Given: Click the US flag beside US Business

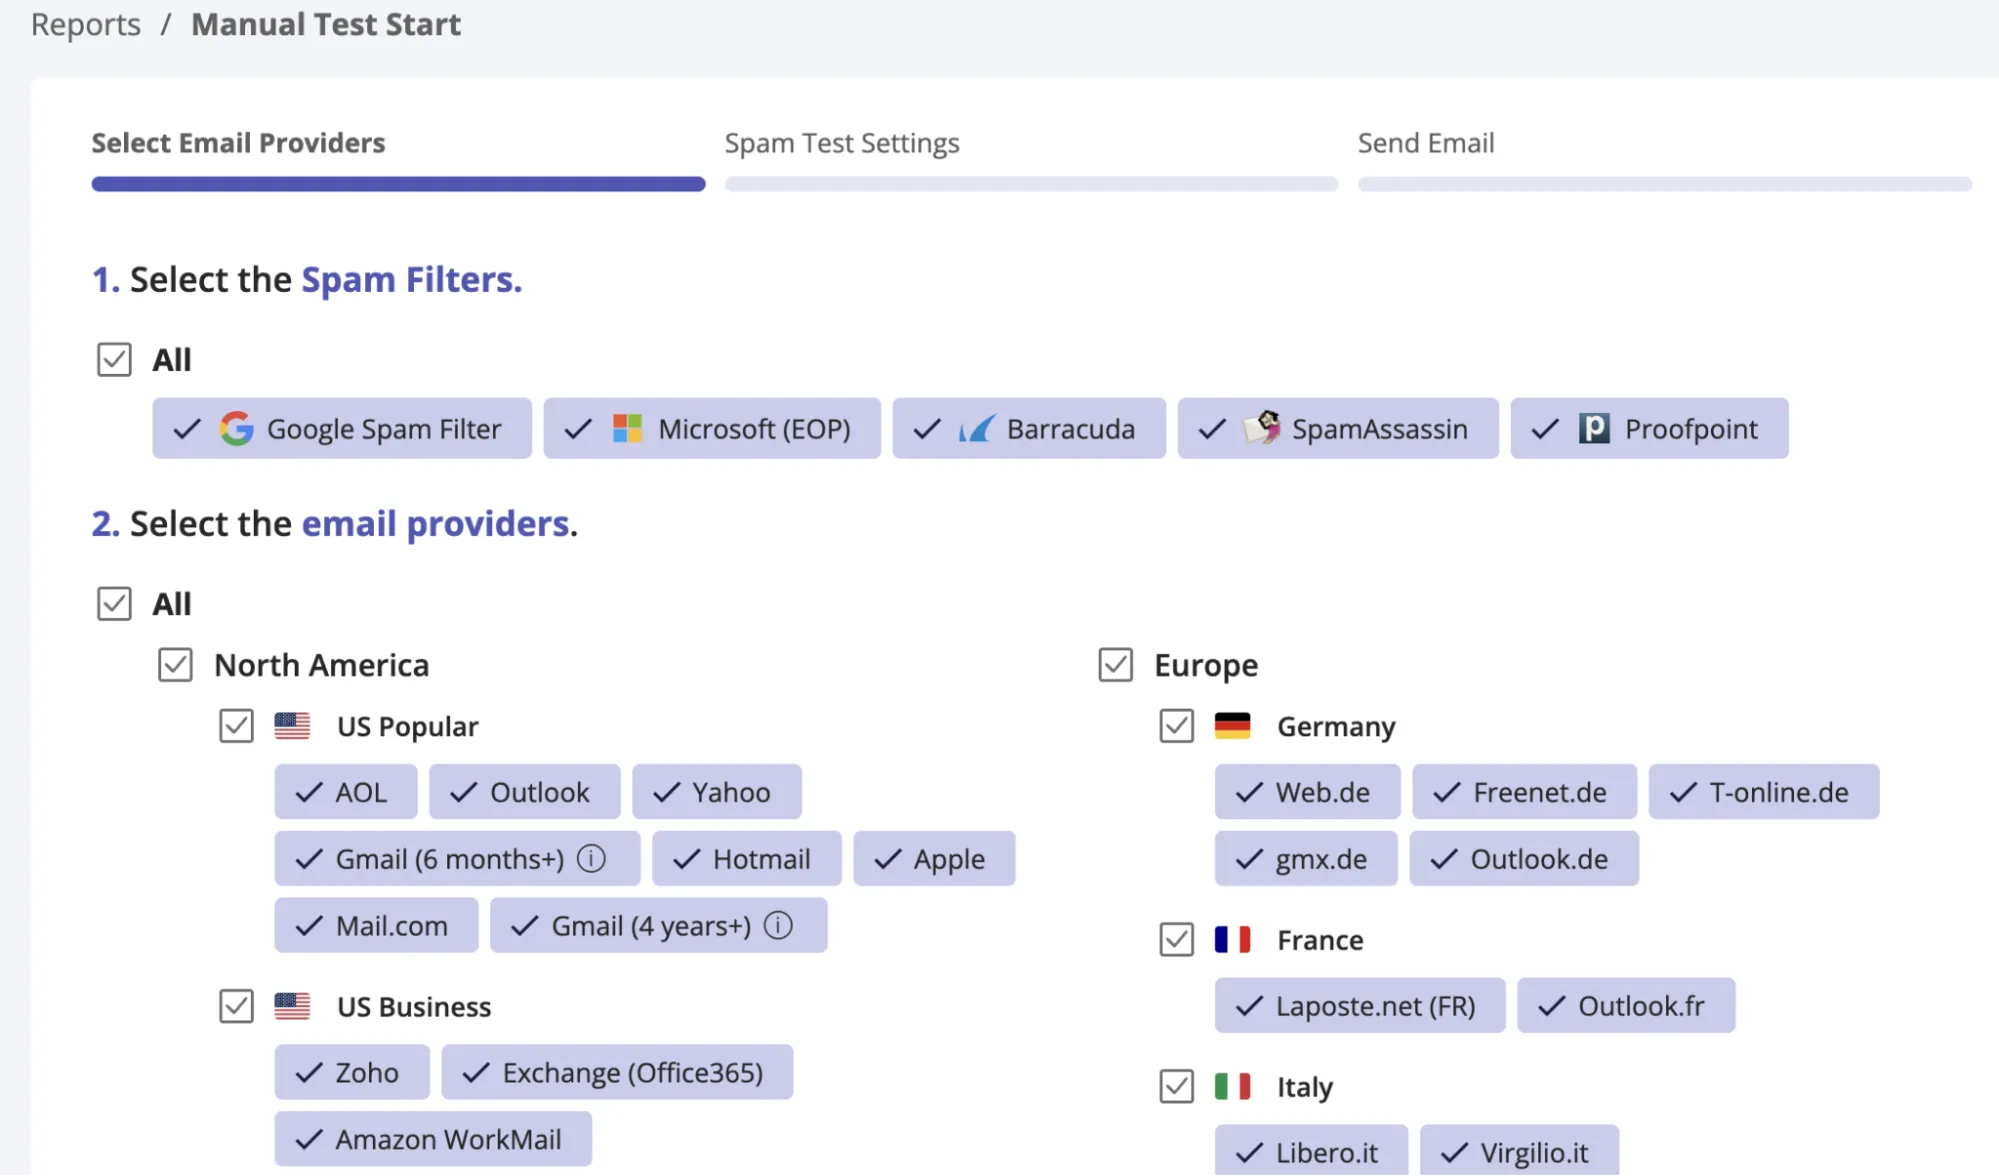Looking at the screenshot, I should pyautogui.click(x=292, y=1006).
